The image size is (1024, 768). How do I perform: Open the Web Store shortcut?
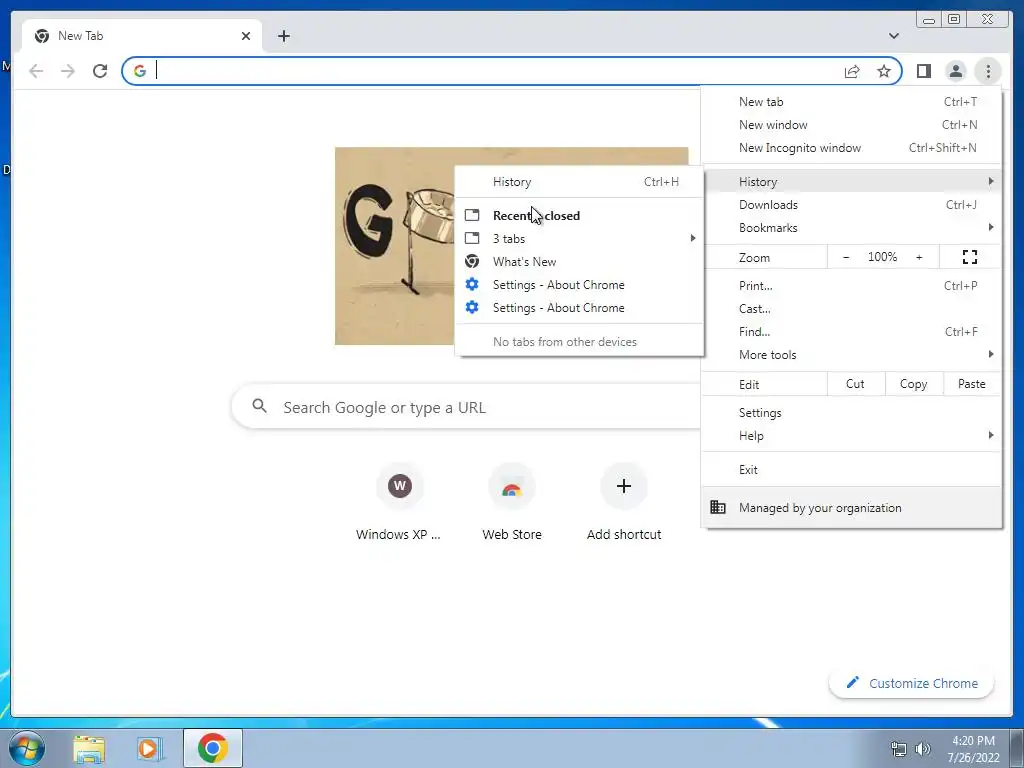pyautogui.click(x=511, y=502)
